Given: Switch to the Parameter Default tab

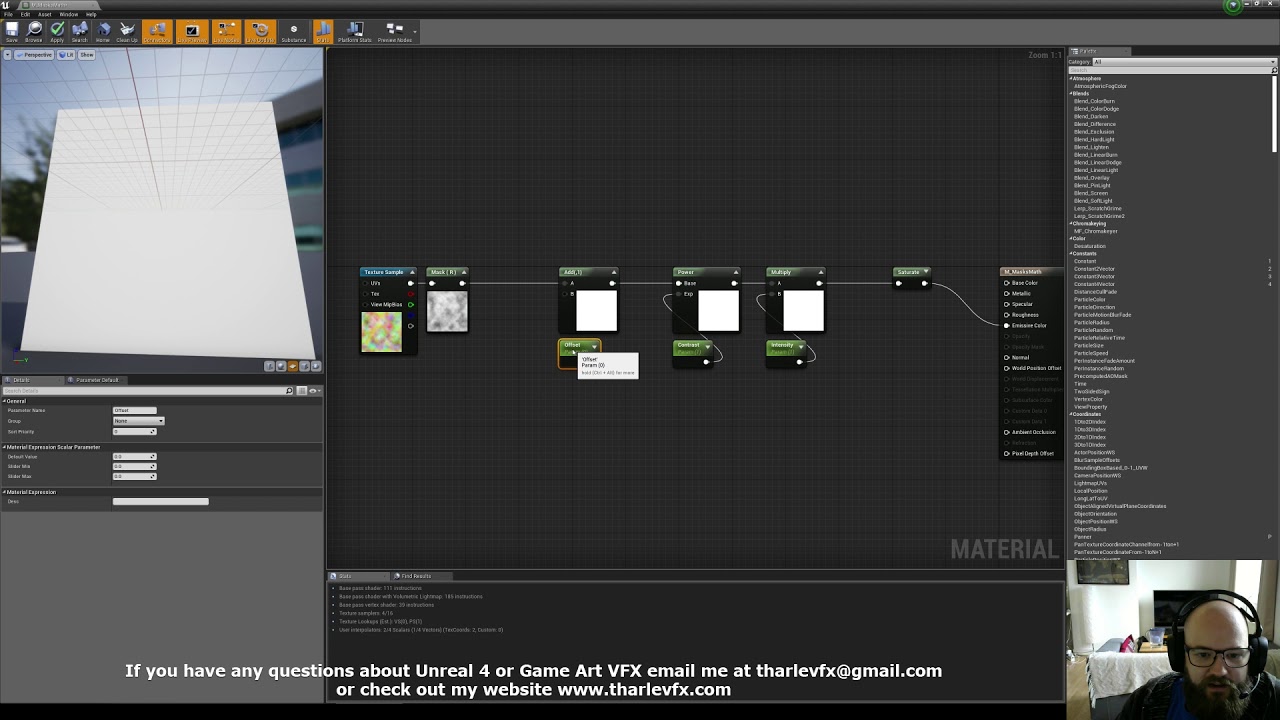Looking at the screenshot, I should tap(97, 380).
